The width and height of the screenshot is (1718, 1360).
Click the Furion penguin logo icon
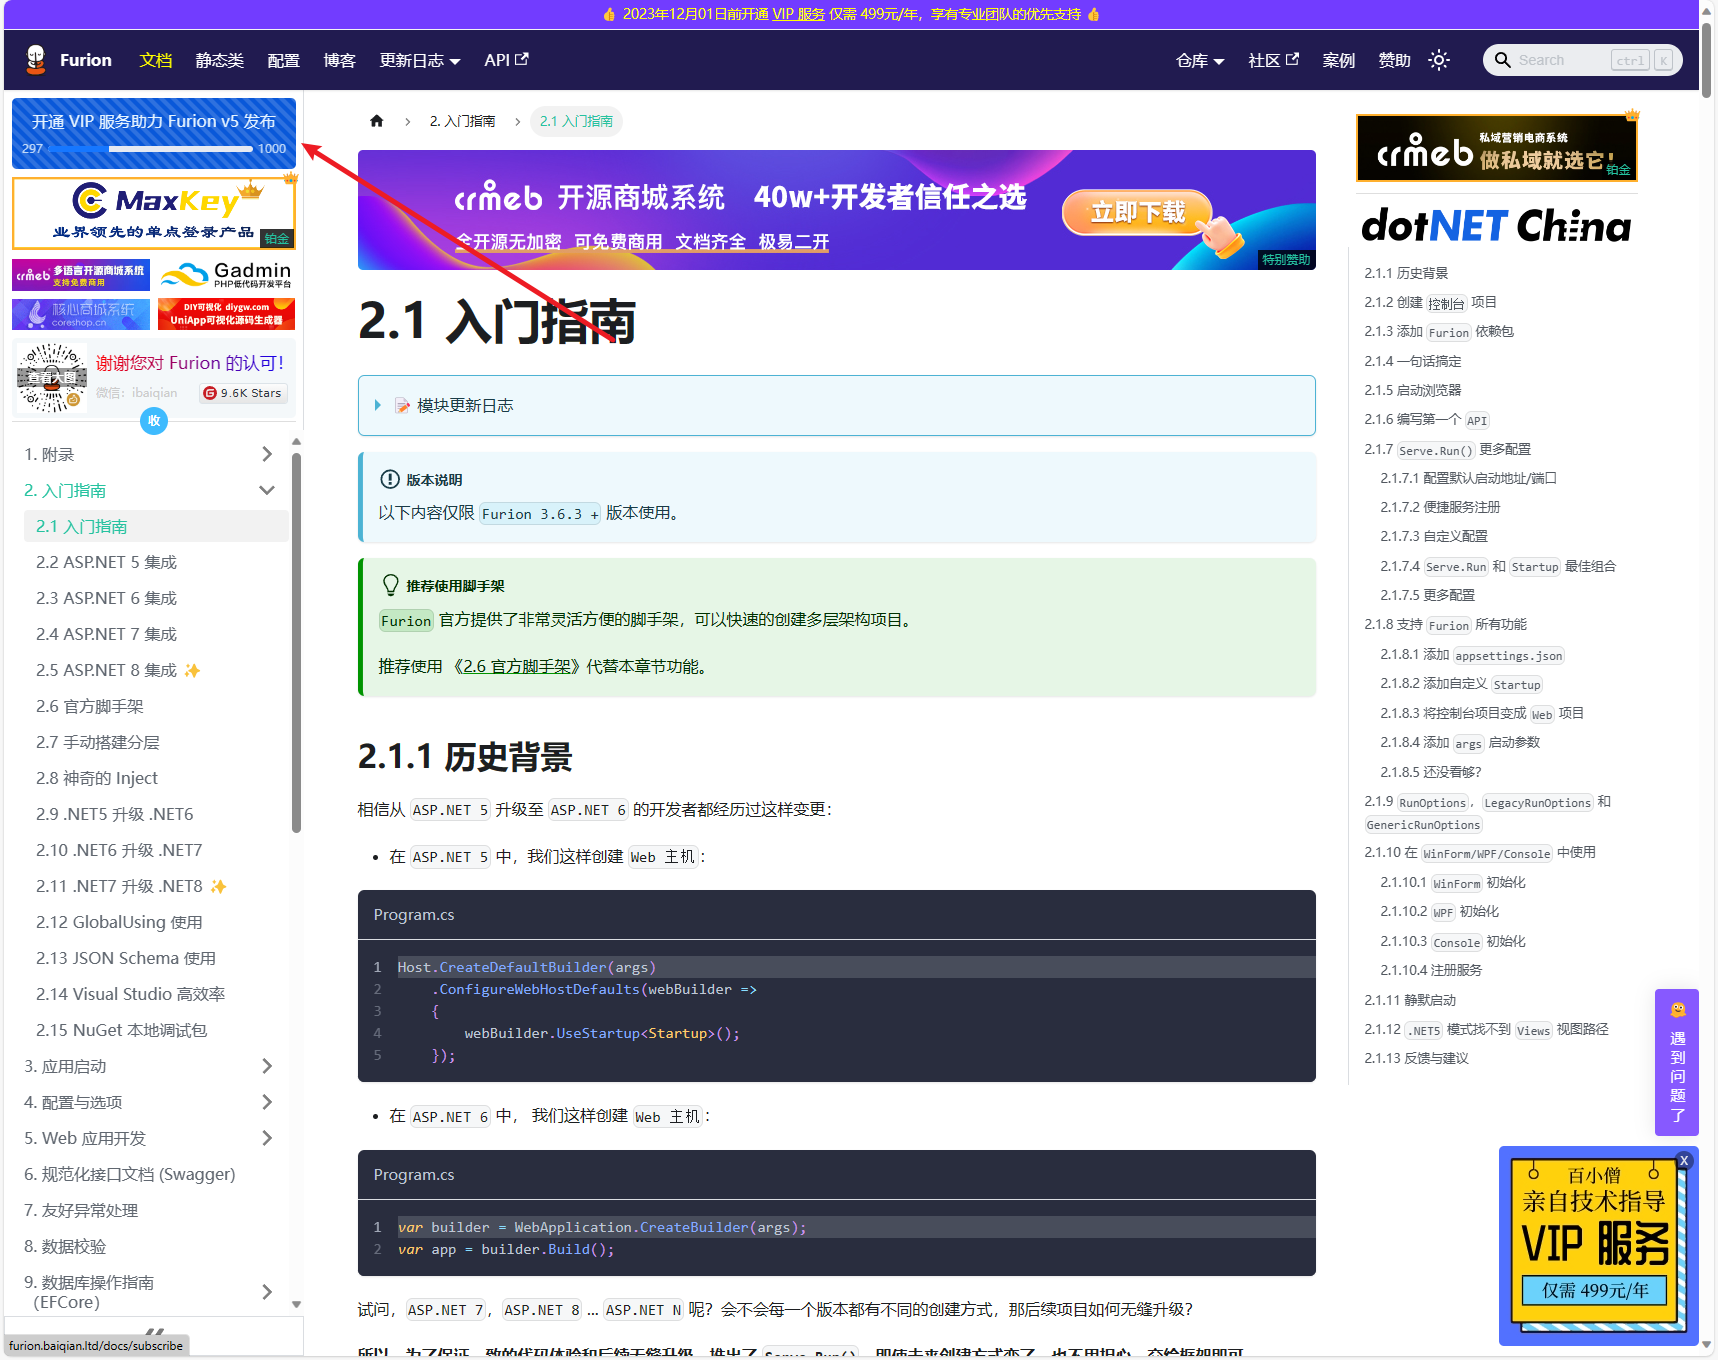tap(36, 60)
